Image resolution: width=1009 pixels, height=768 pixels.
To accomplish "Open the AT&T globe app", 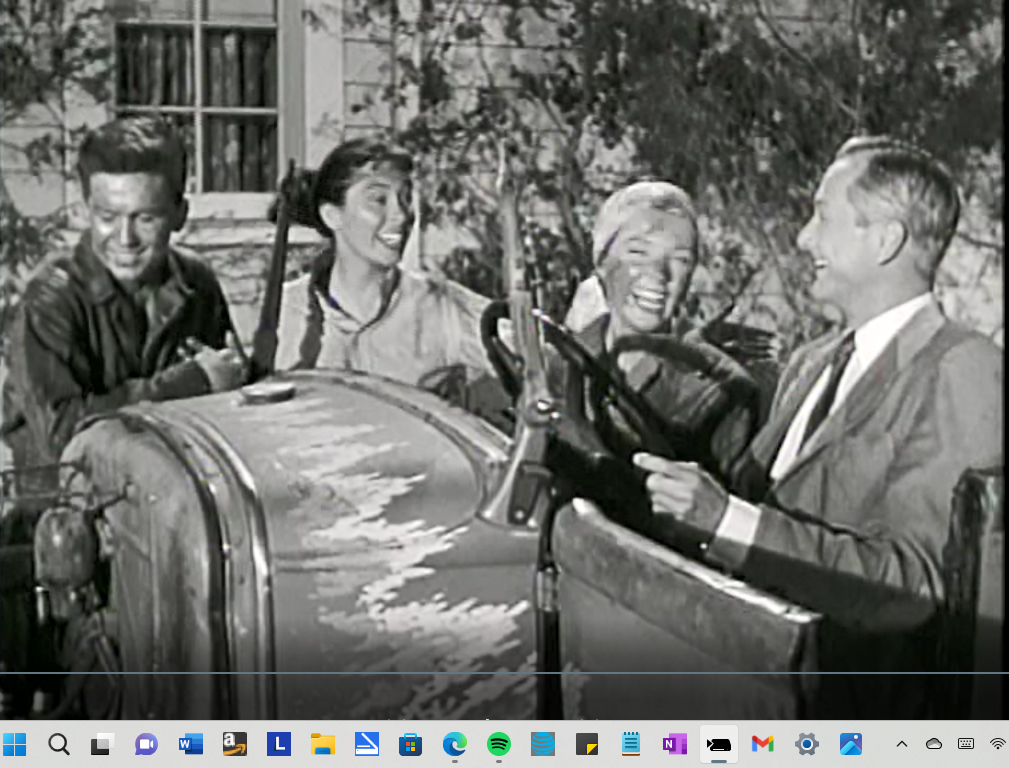I will pos(542,744).
